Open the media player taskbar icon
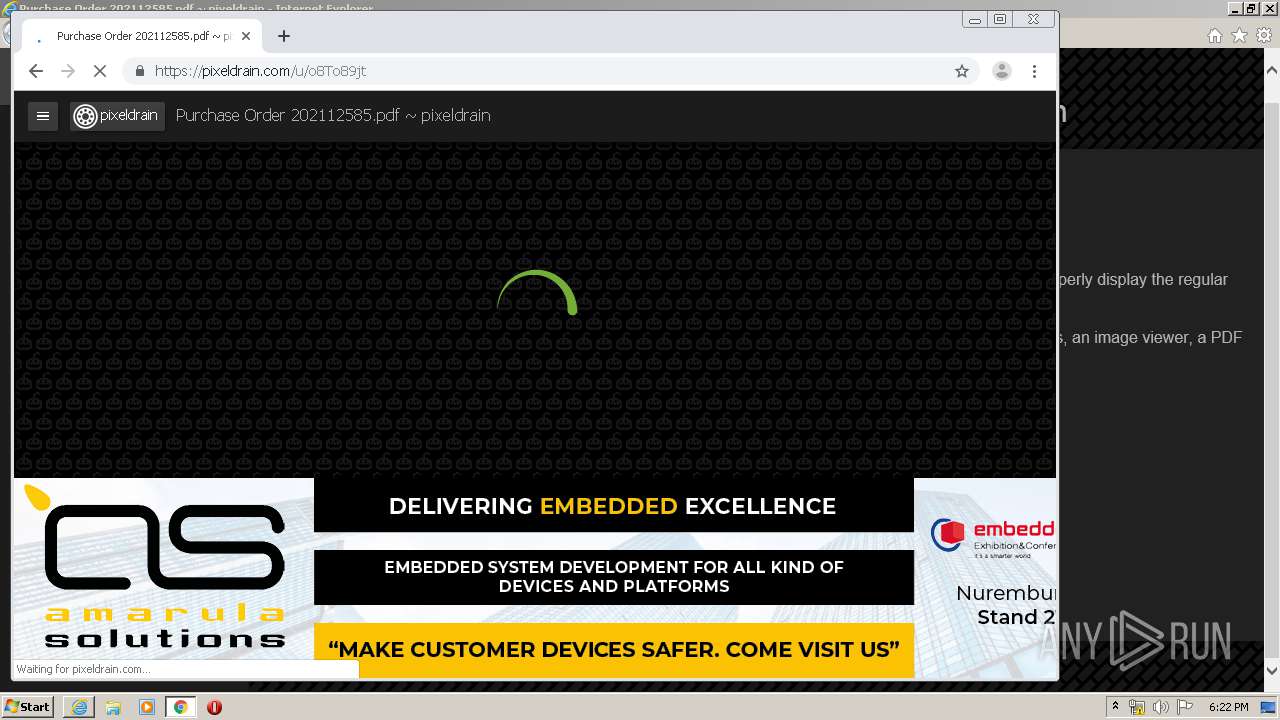The width and height of the screenshot is (1280, 720). click(147, 707)
